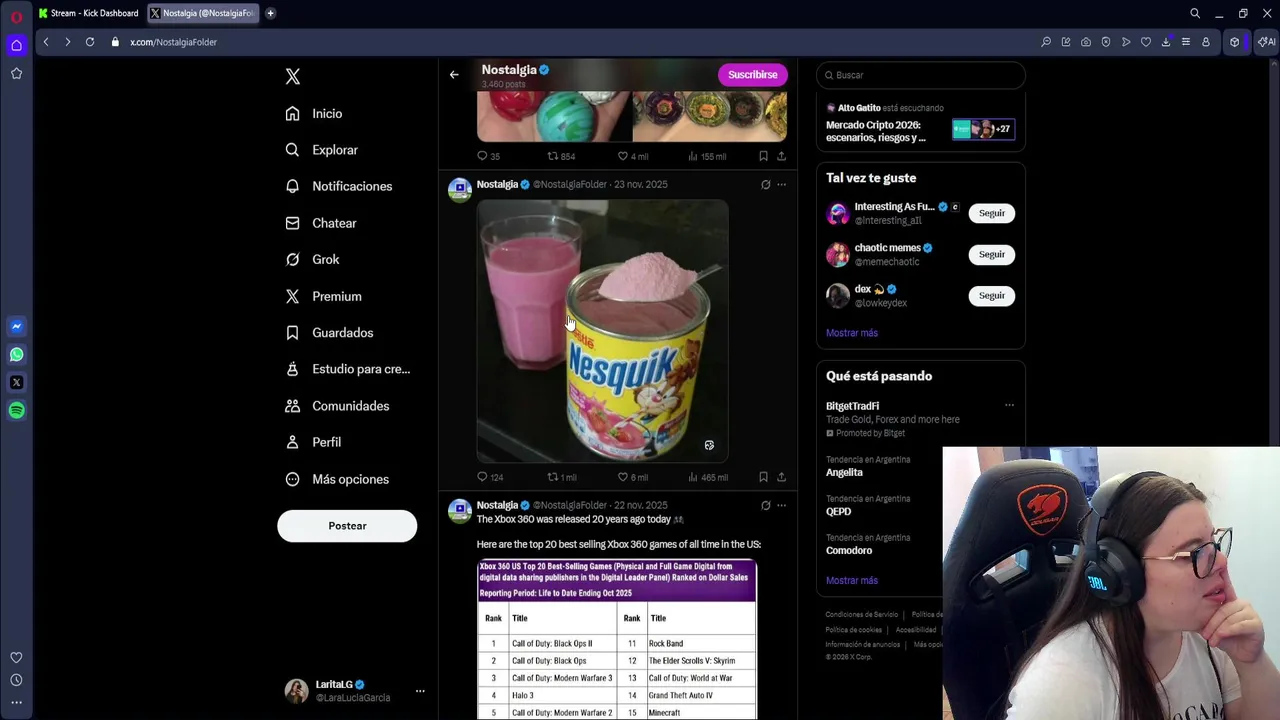Open Mercado Cripto 2026 live space

[920, 125]
